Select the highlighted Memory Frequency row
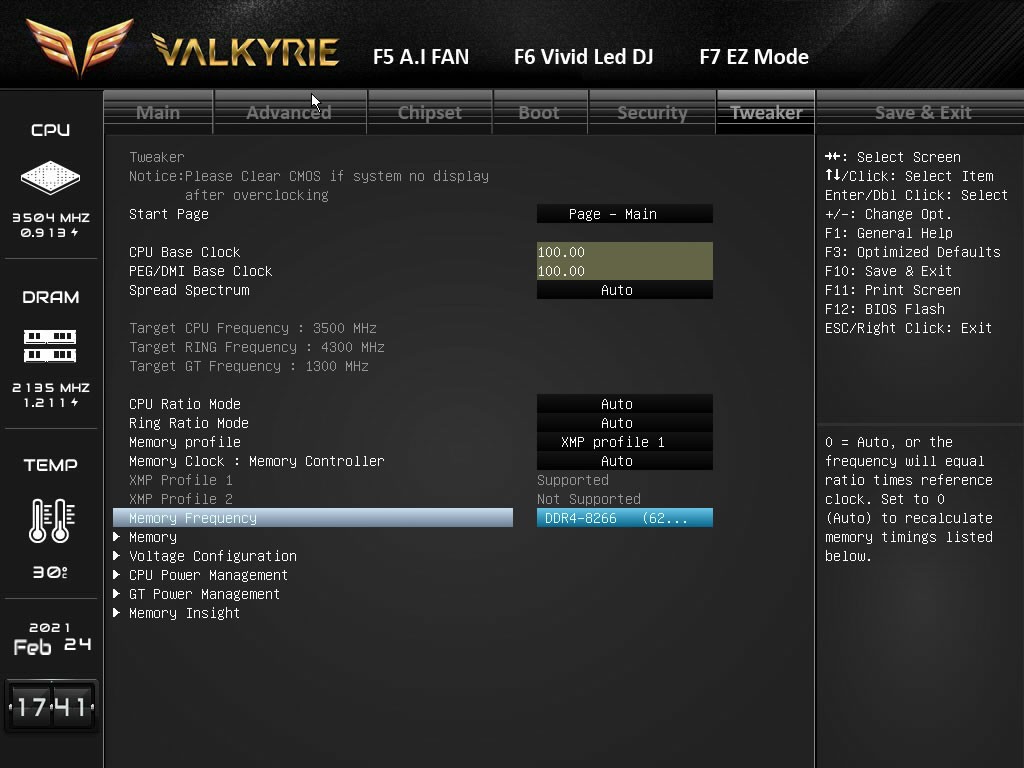The width and height of the screenshot is (1024, 768). (313, 518)
